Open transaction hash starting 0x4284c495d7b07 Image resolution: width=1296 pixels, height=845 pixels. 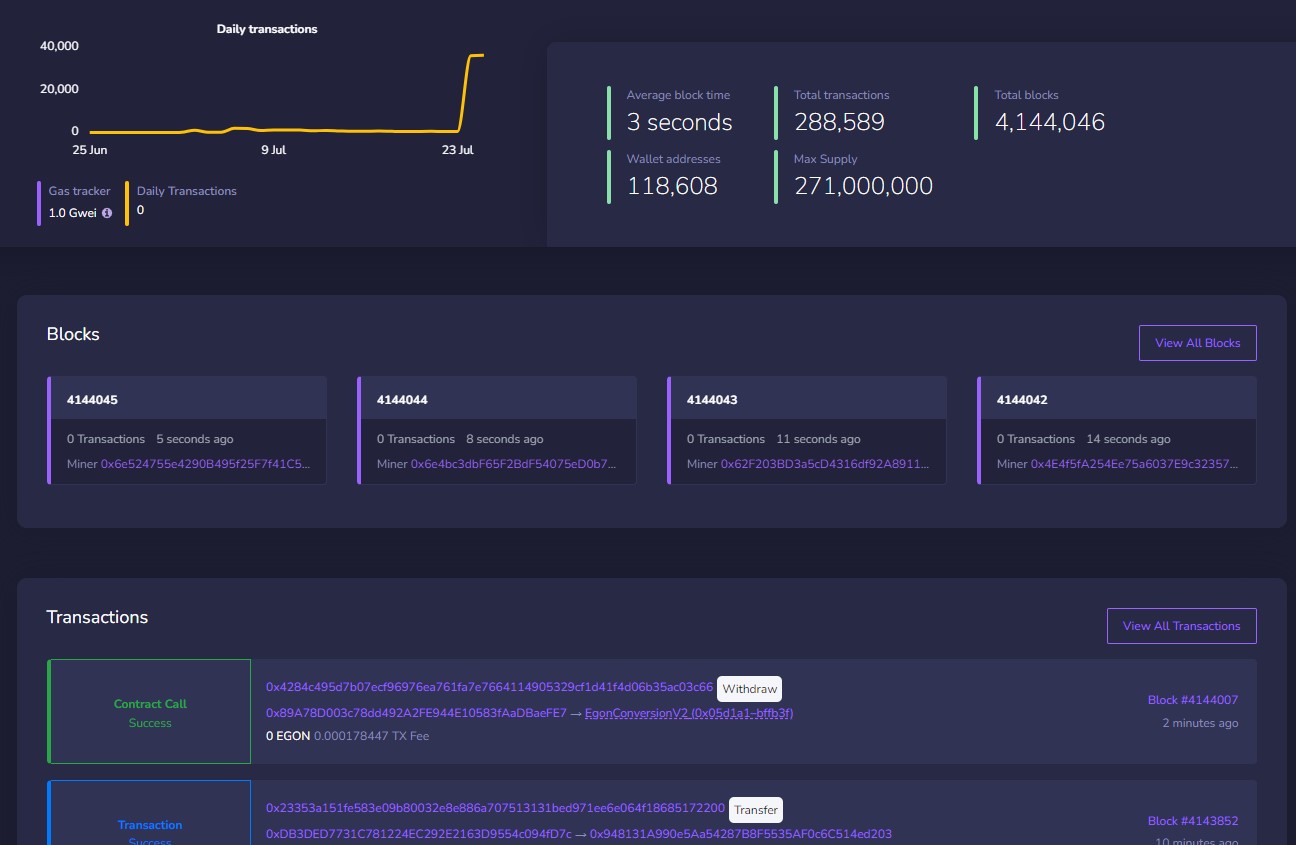tap(489, 687)
